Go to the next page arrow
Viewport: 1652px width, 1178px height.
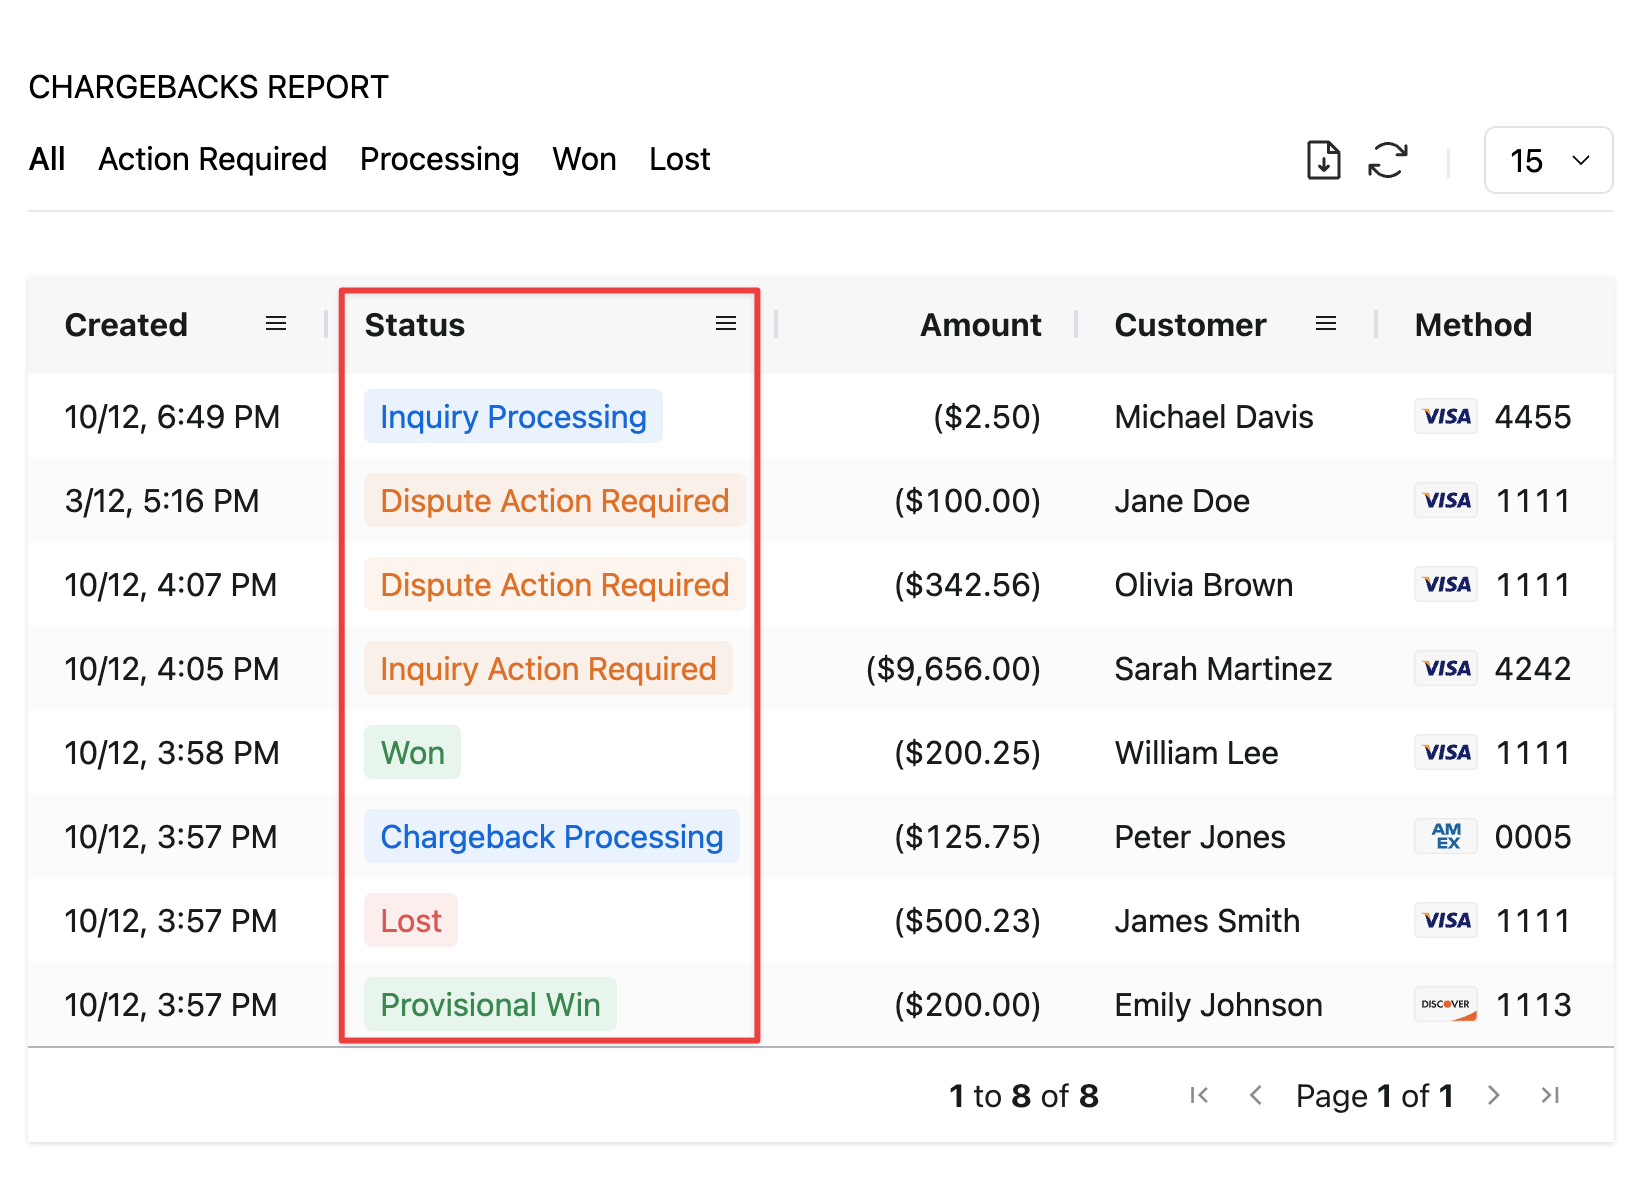[x=1494, y=1096]
